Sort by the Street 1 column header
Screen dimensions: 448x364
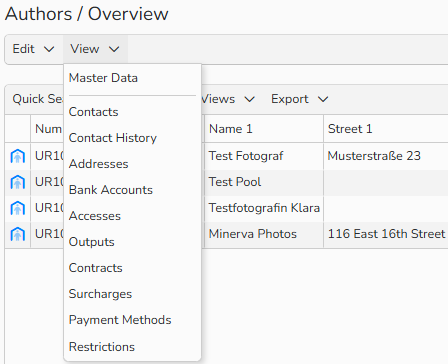[x=386, y=129]
